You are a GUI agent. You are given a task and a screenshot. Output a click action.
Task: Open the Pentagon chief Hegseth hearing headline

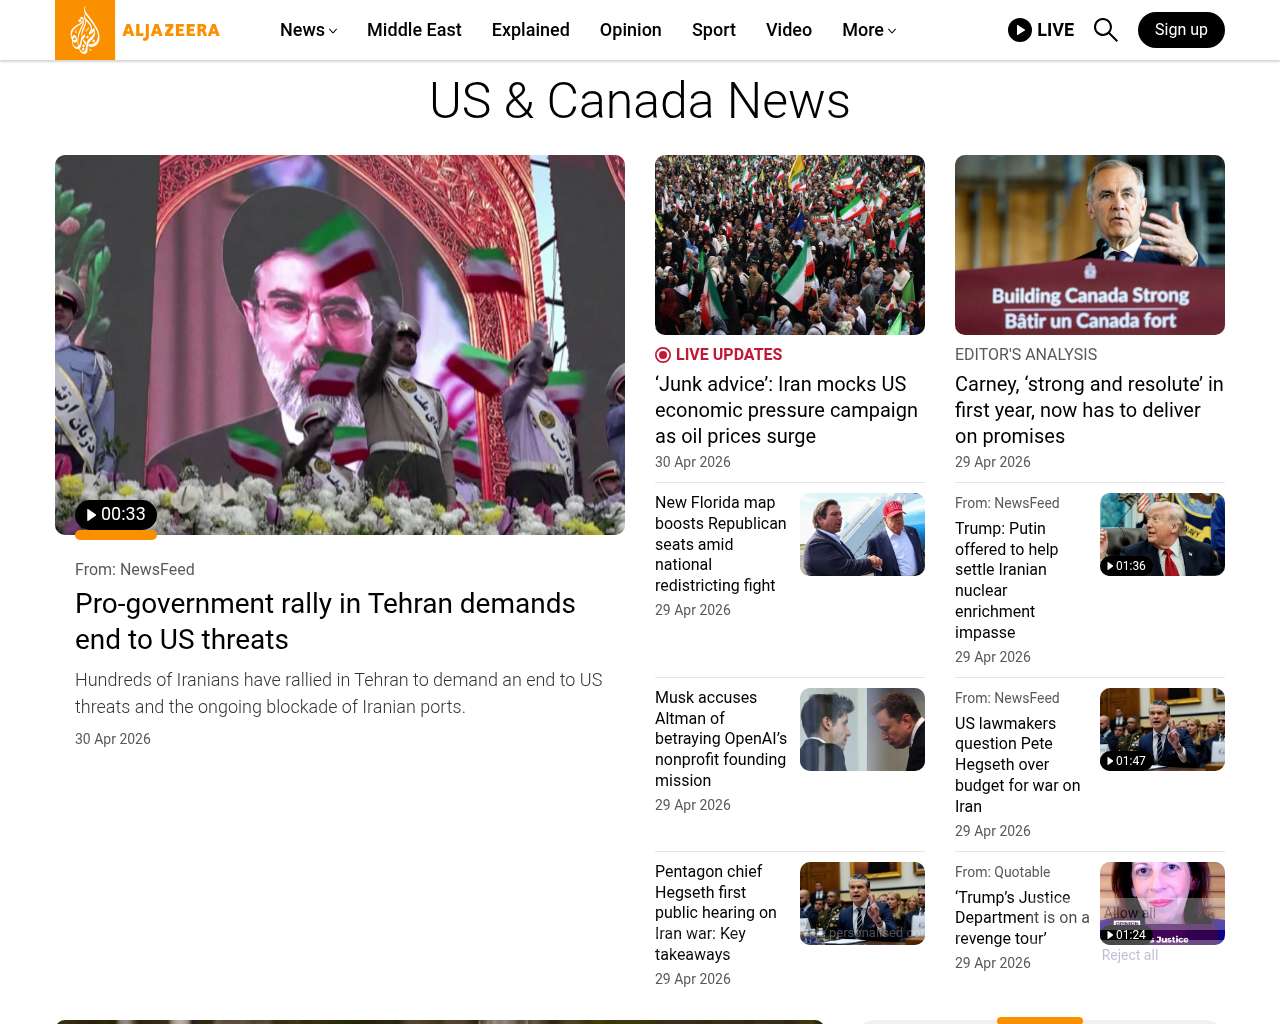click(x=716, y=913)
